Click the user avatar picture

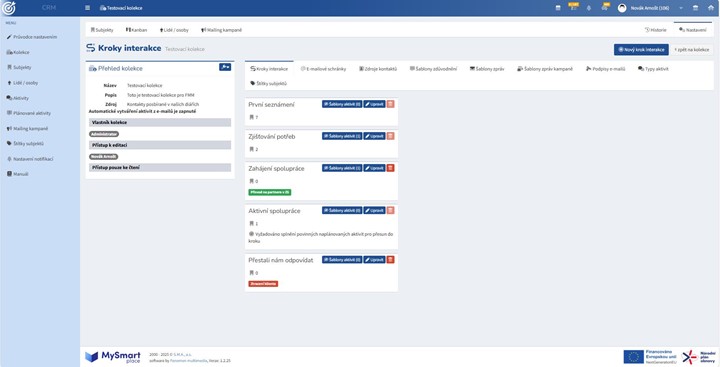[x=622, y=8]
